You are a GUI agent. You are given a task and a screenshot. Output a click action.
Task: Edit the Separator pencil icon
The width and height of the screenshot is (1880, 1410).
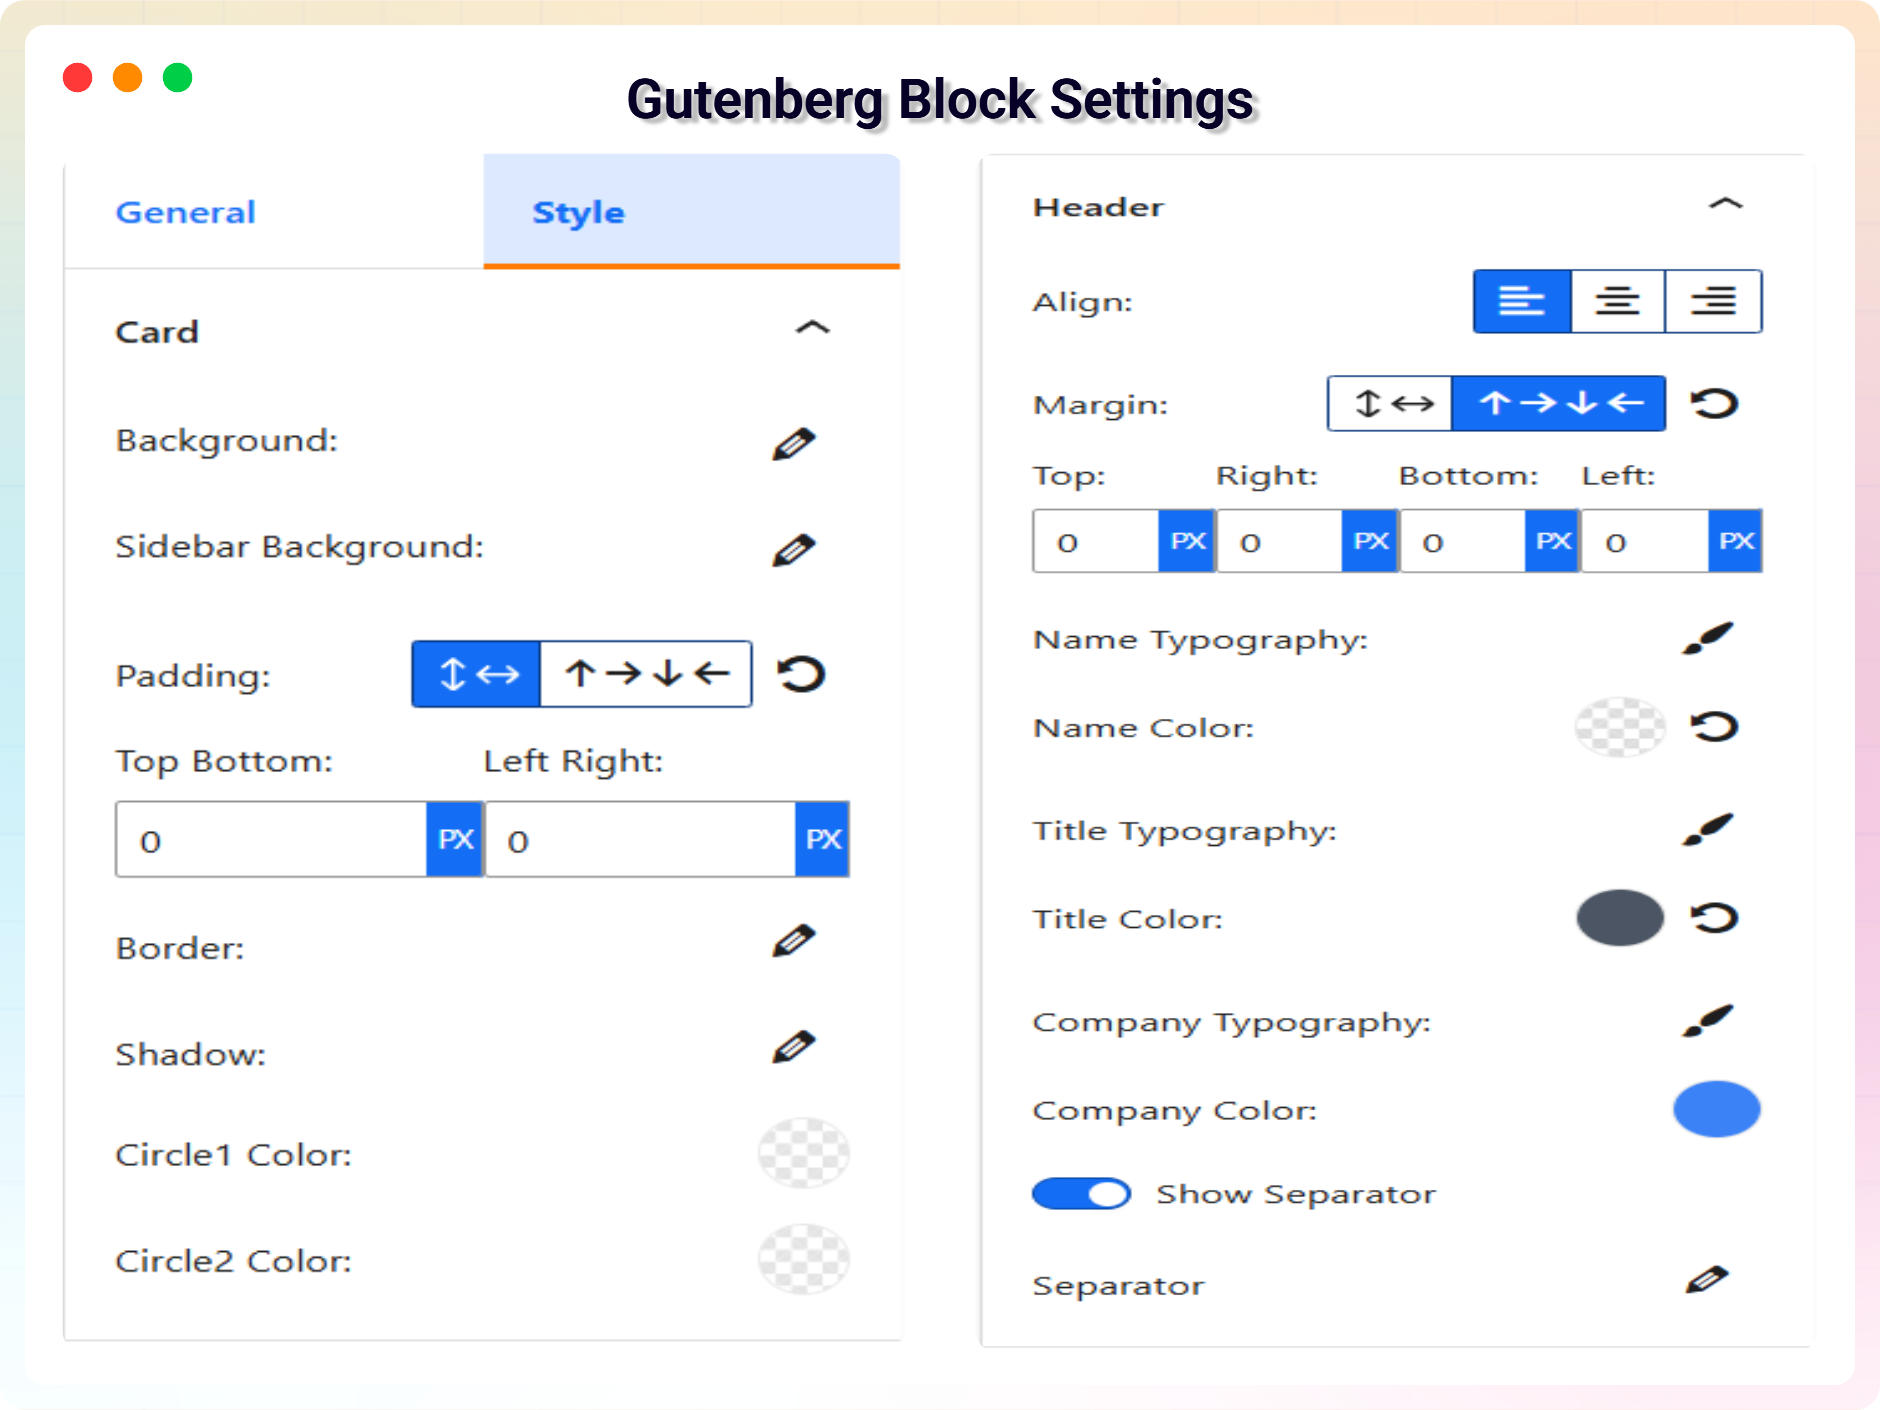[x=1706, y=1280]
